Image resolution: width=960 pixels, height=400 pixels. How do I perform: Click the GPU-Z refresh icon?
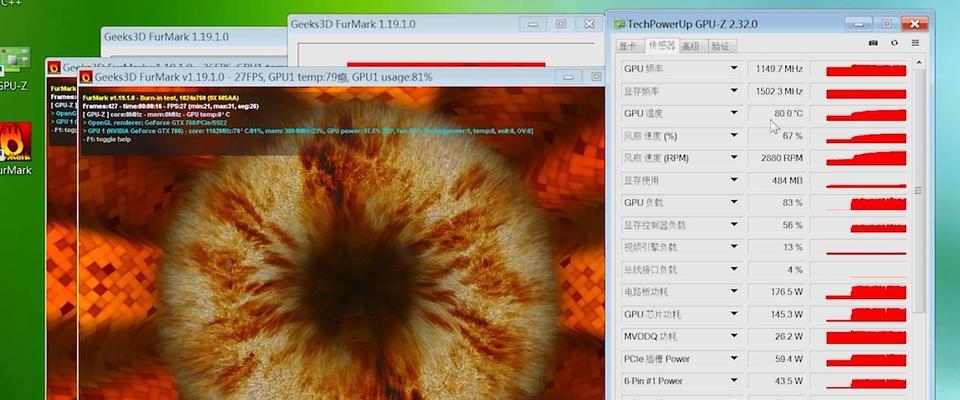coord(894,43)
